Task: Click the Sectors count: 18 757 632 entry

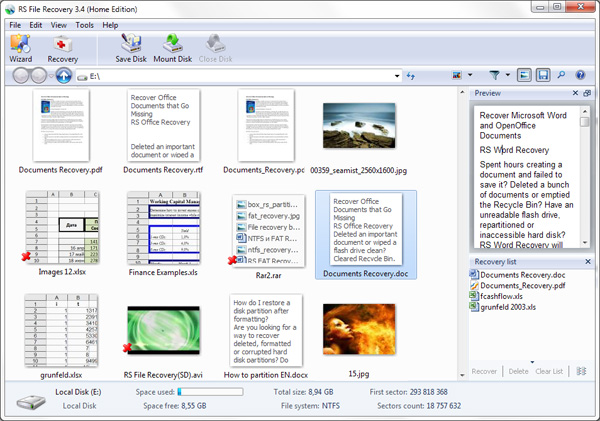Action: click(x=419, y=406)
